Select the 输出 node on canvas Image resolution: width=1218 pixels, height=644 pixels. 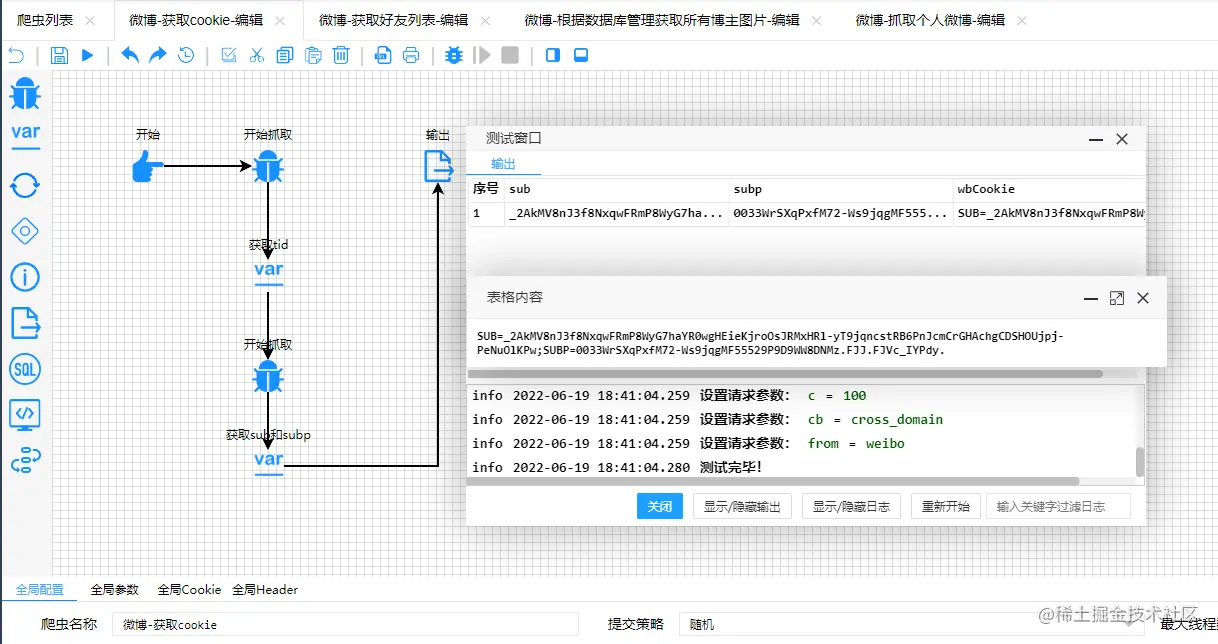[x=438, y=166]
